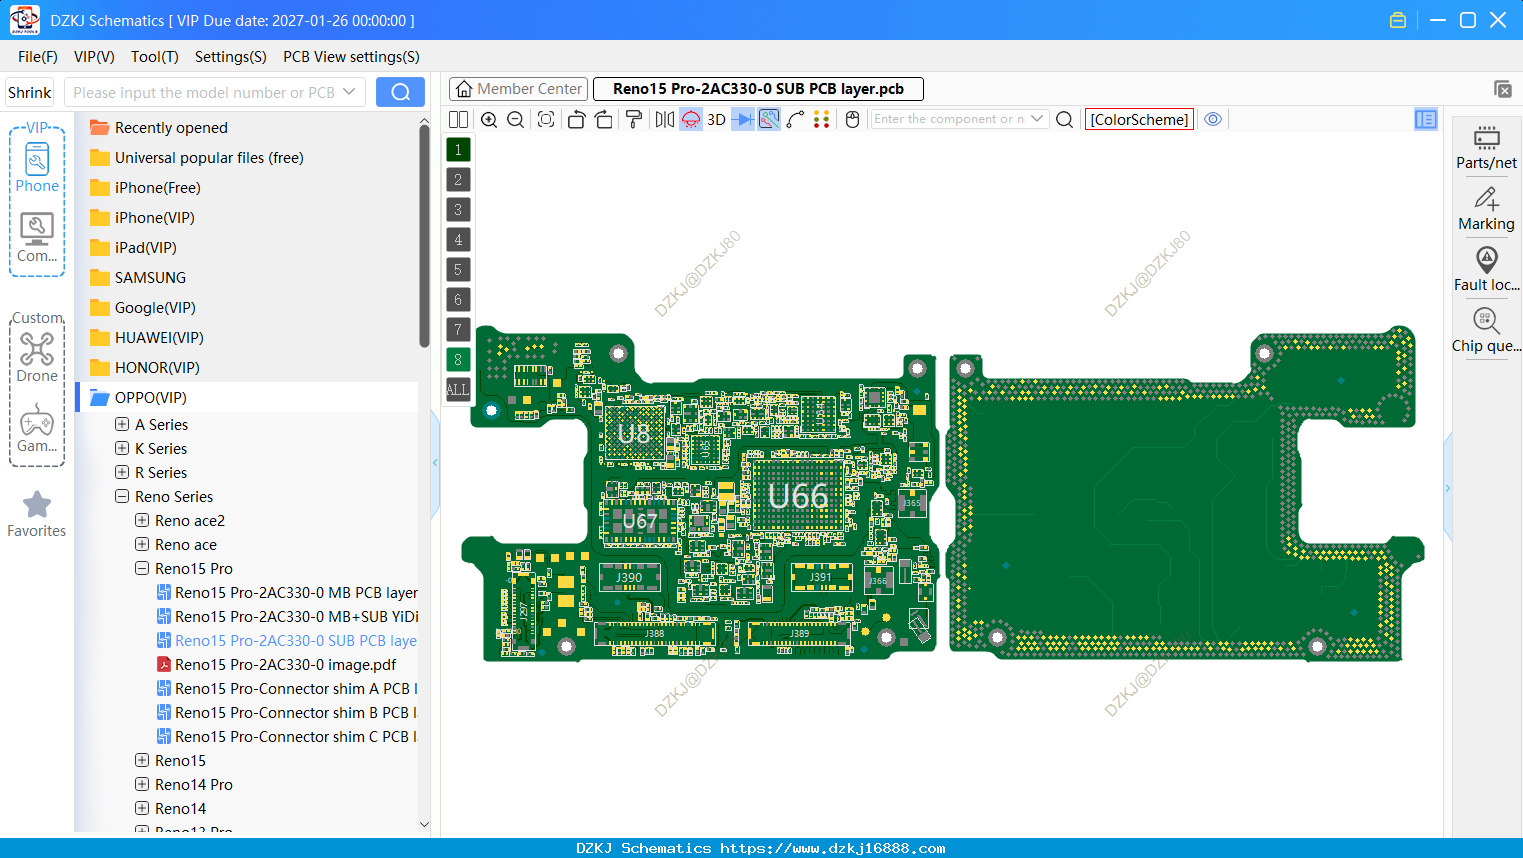Open the gold briefcase icon in the title bar
The height and width of the screenshot is (858, 1523).
pos(1398,20)
